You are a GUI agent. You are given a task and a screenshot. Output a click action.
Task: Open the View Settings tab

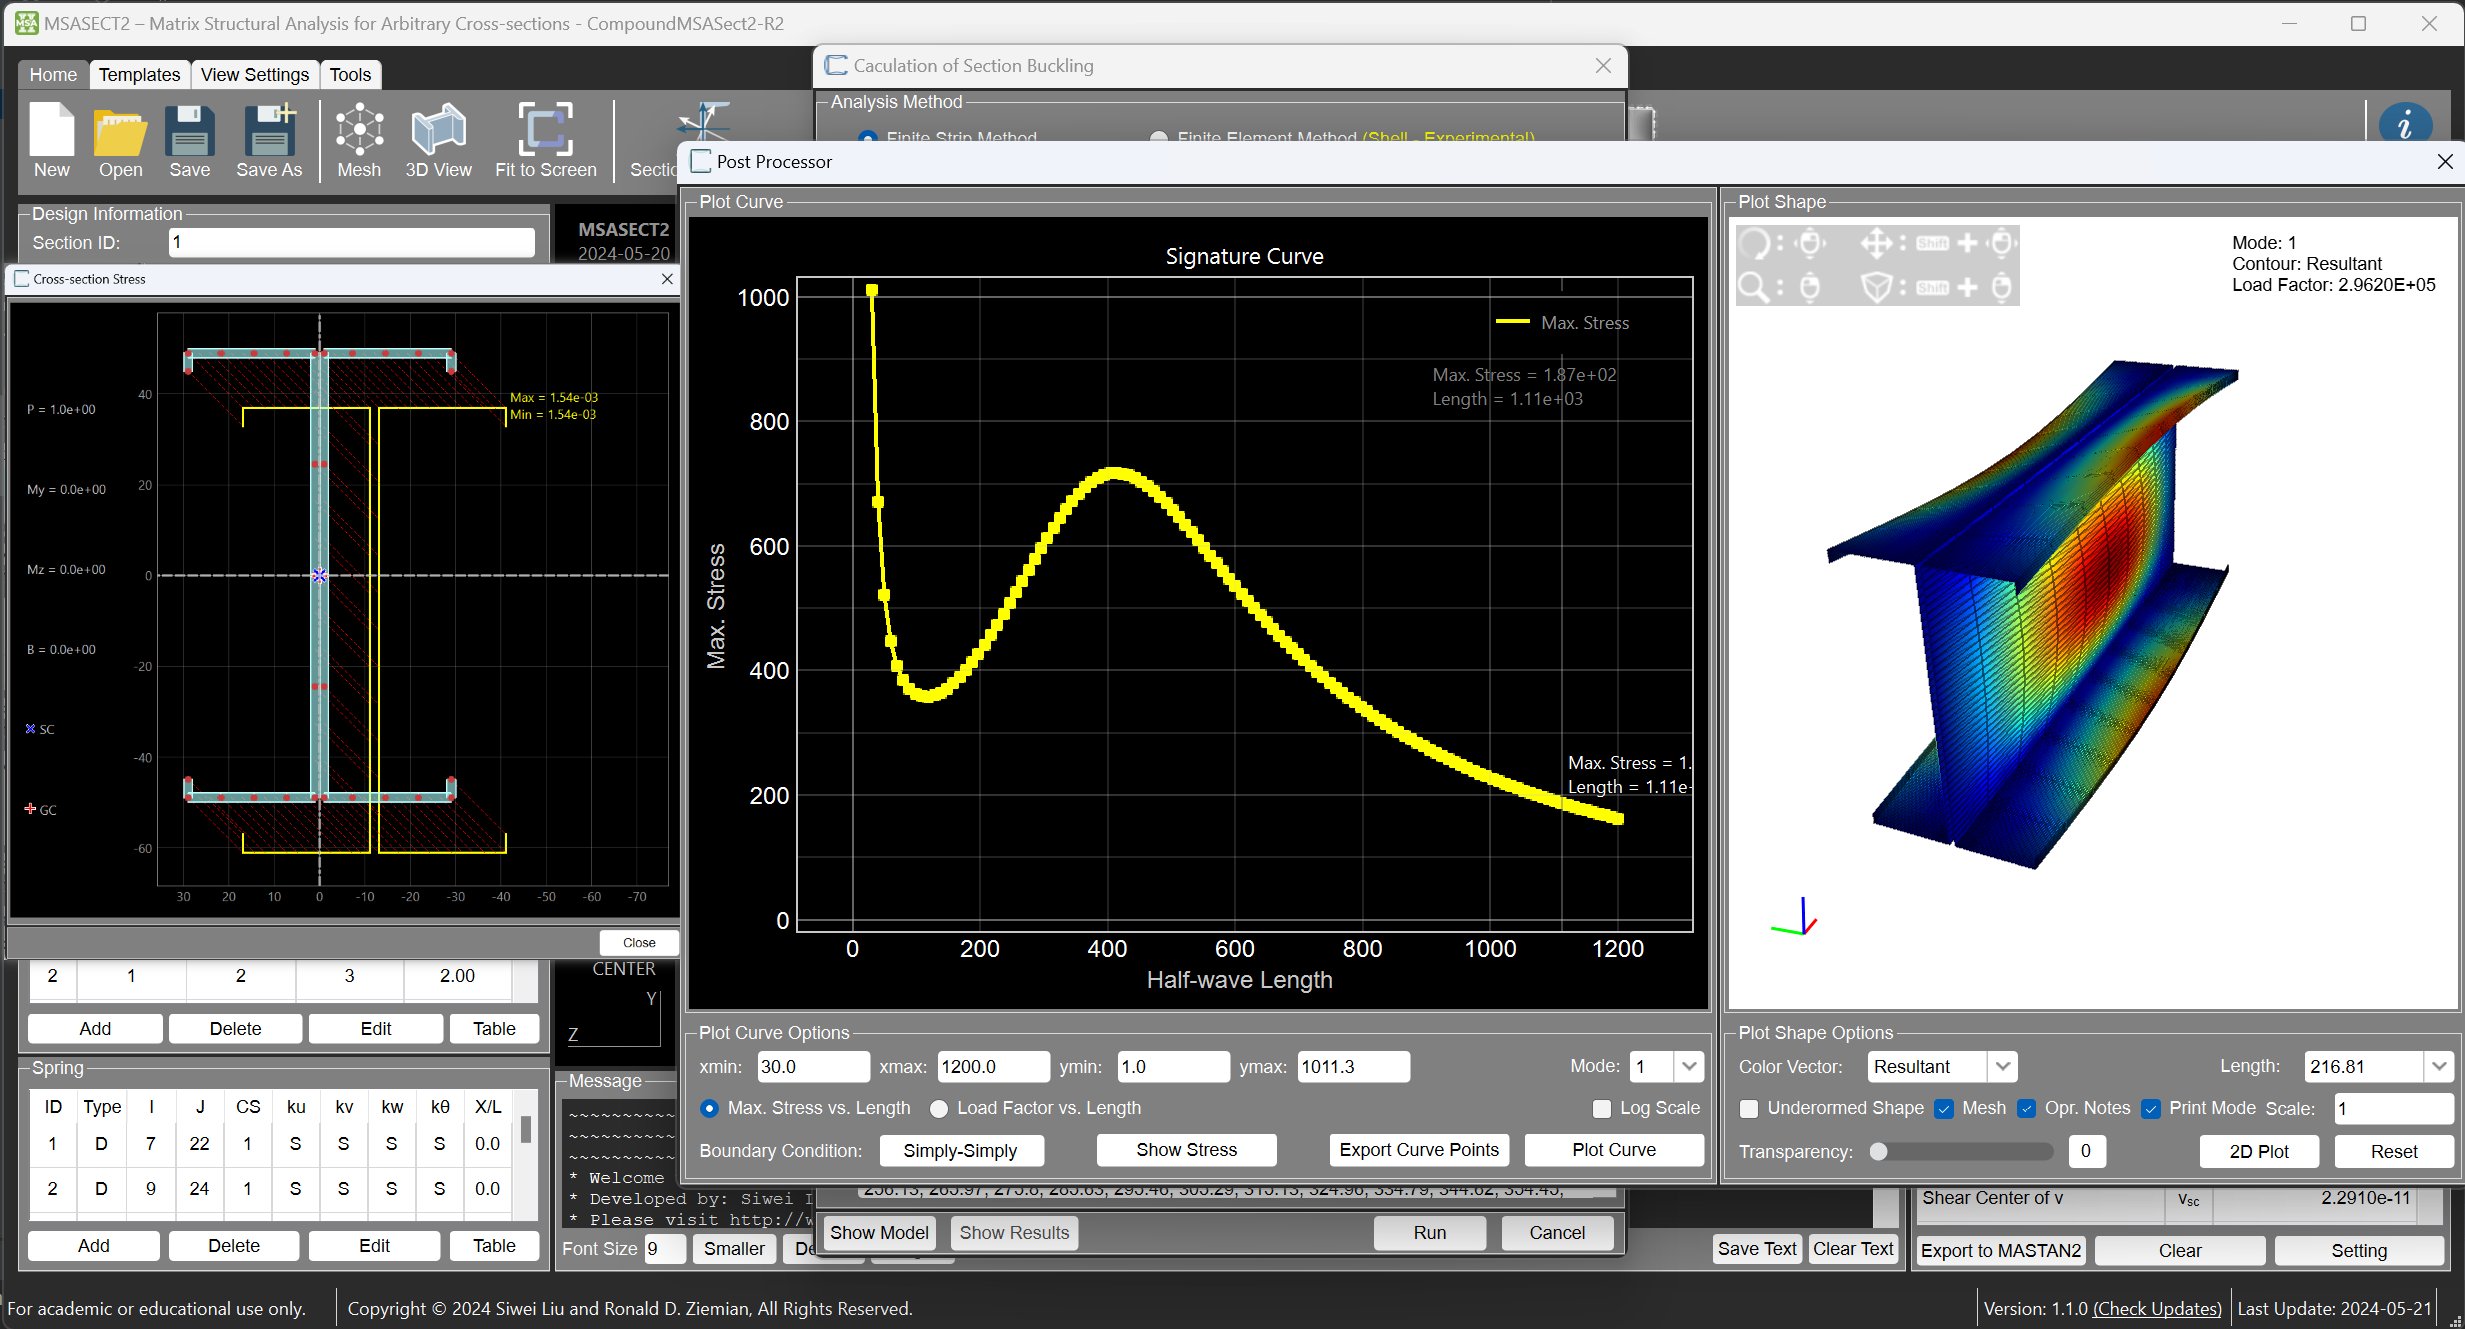254,74
